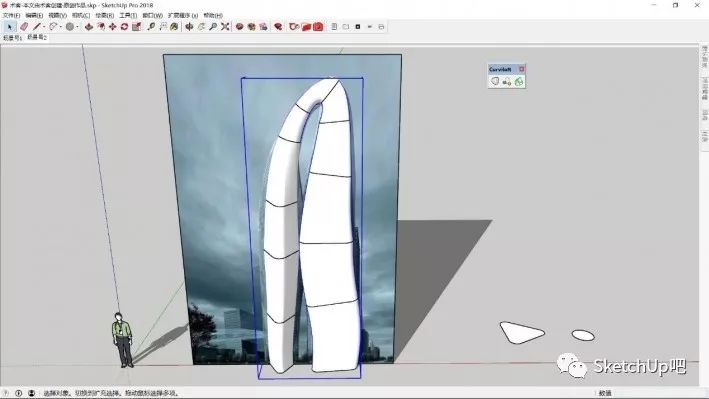Activate the Move tool cross icon
Screen dimensions: 709x399
point(112,27)
